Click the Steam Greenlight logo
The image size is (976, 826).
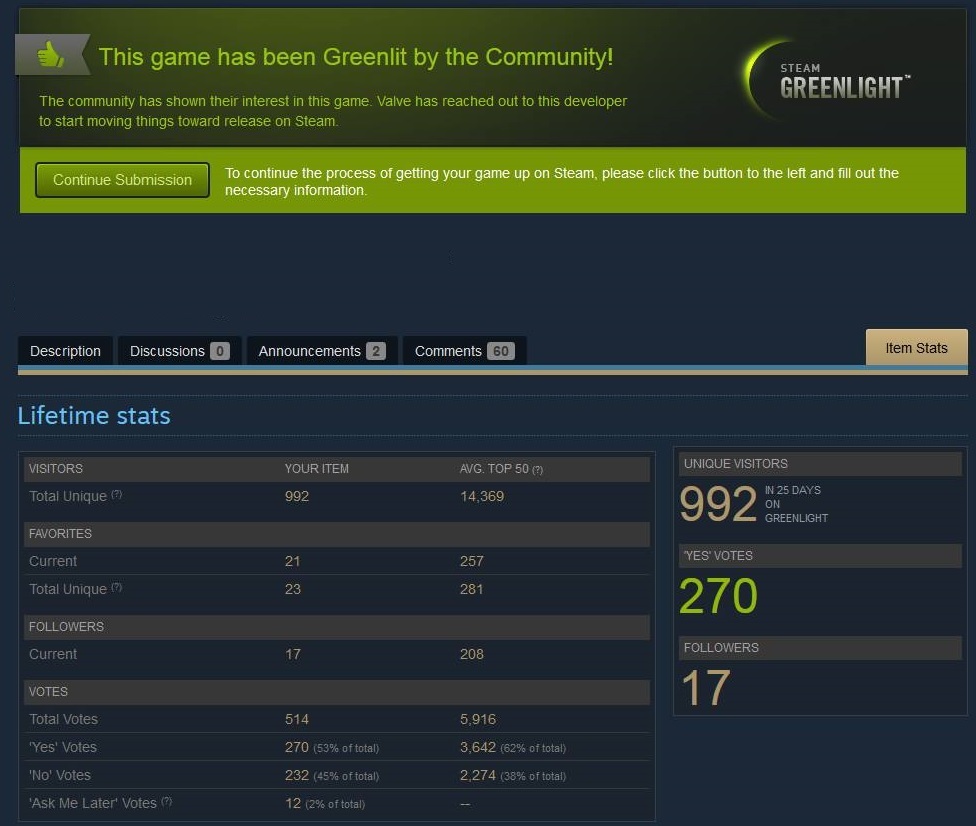coord(826,80)
